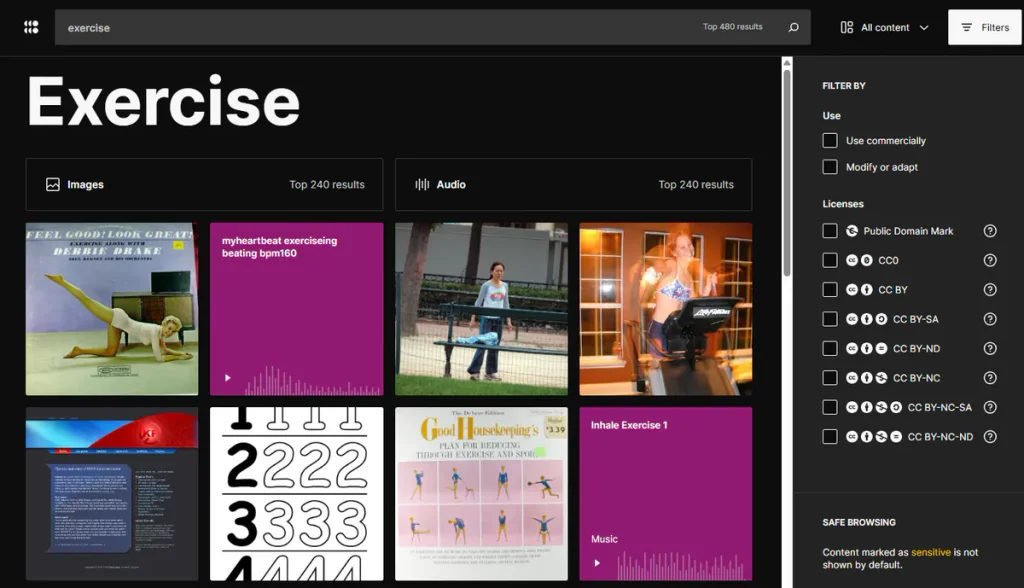Open the woman on treadmill photo
Screen dimensions: 1024x588
click(665, 309)
